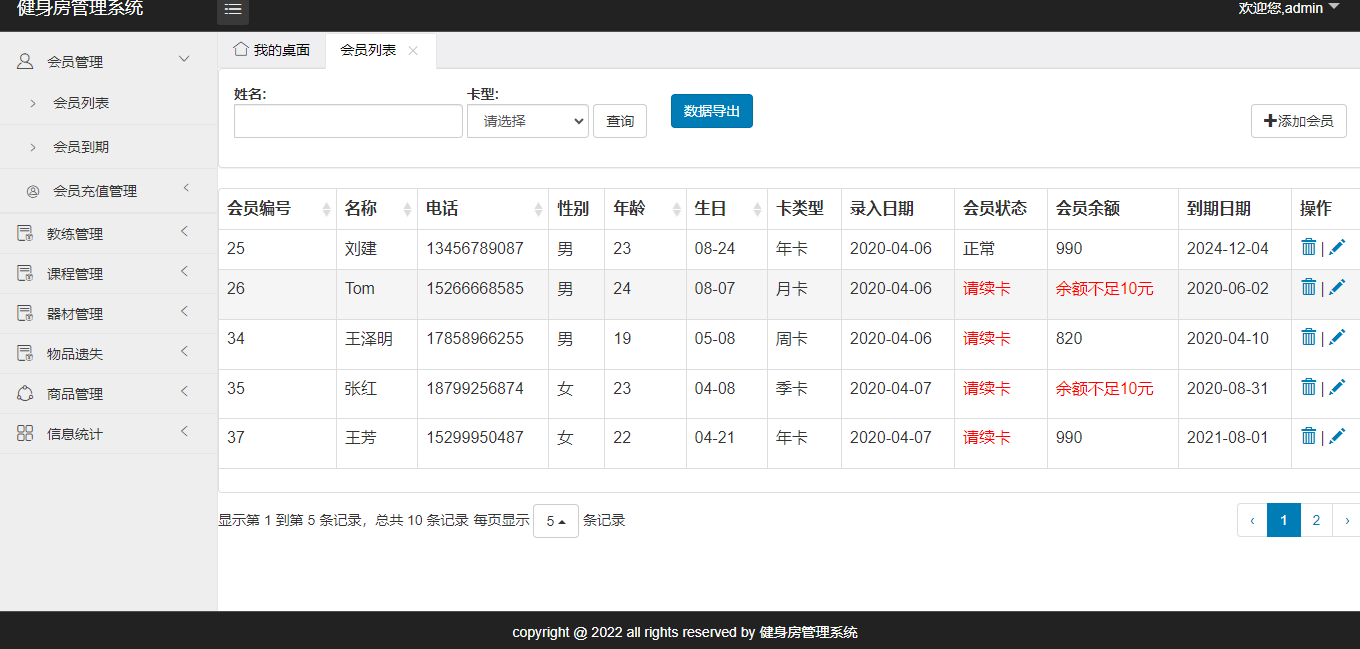1360x649 pixels.
Task: Click the home icon on 我的桌面 tab
Action: click(240, 49)
